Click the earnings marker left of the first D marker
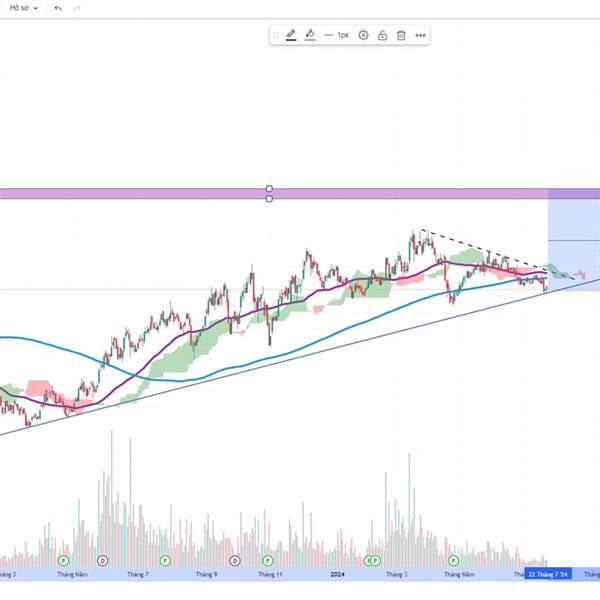This screenshot has width=600, height=600. 63,561
